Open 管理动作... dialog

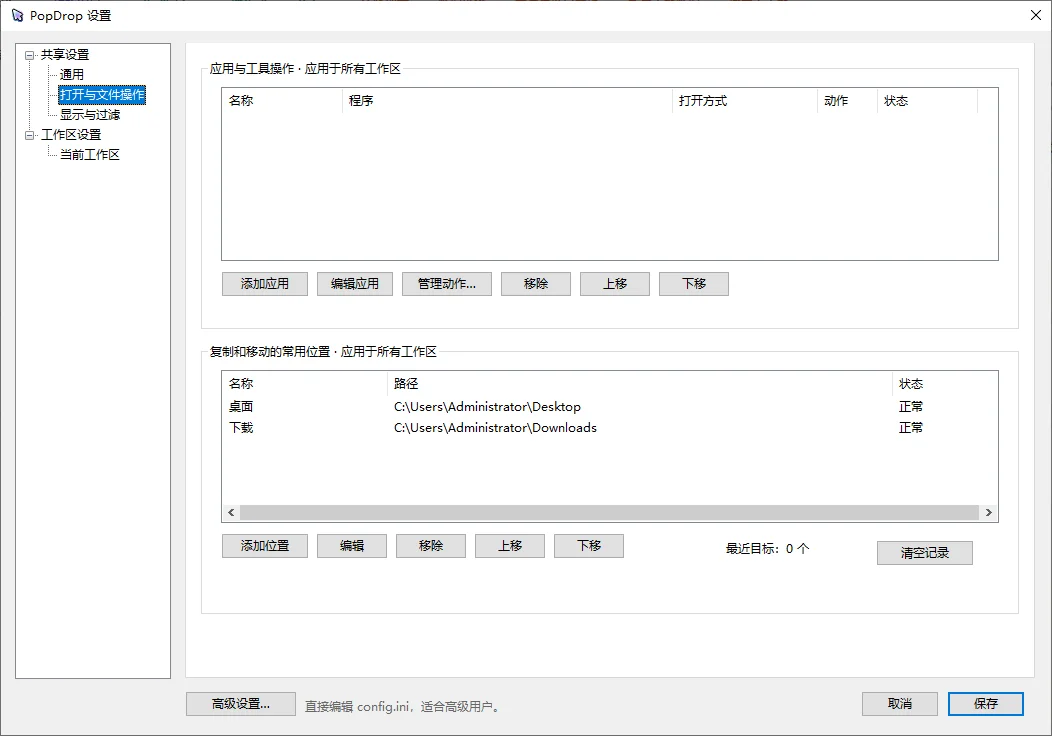[x=447, y=284]
